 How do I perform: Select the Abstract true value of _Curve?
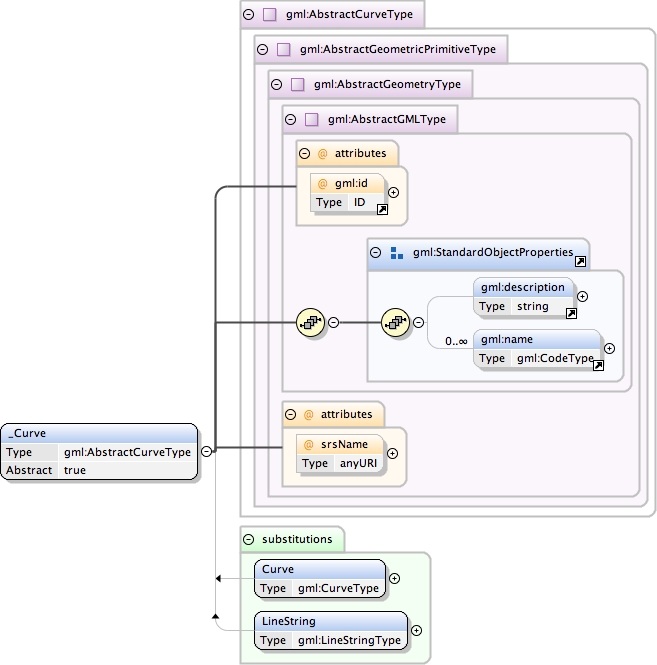[x=75, y=470]
